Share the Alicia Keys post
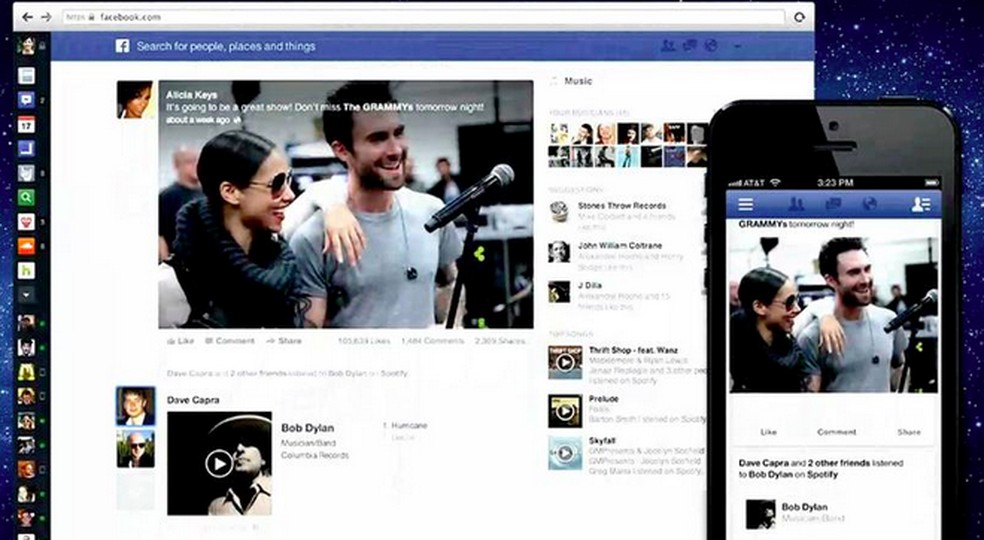 [x=284, y=341]
